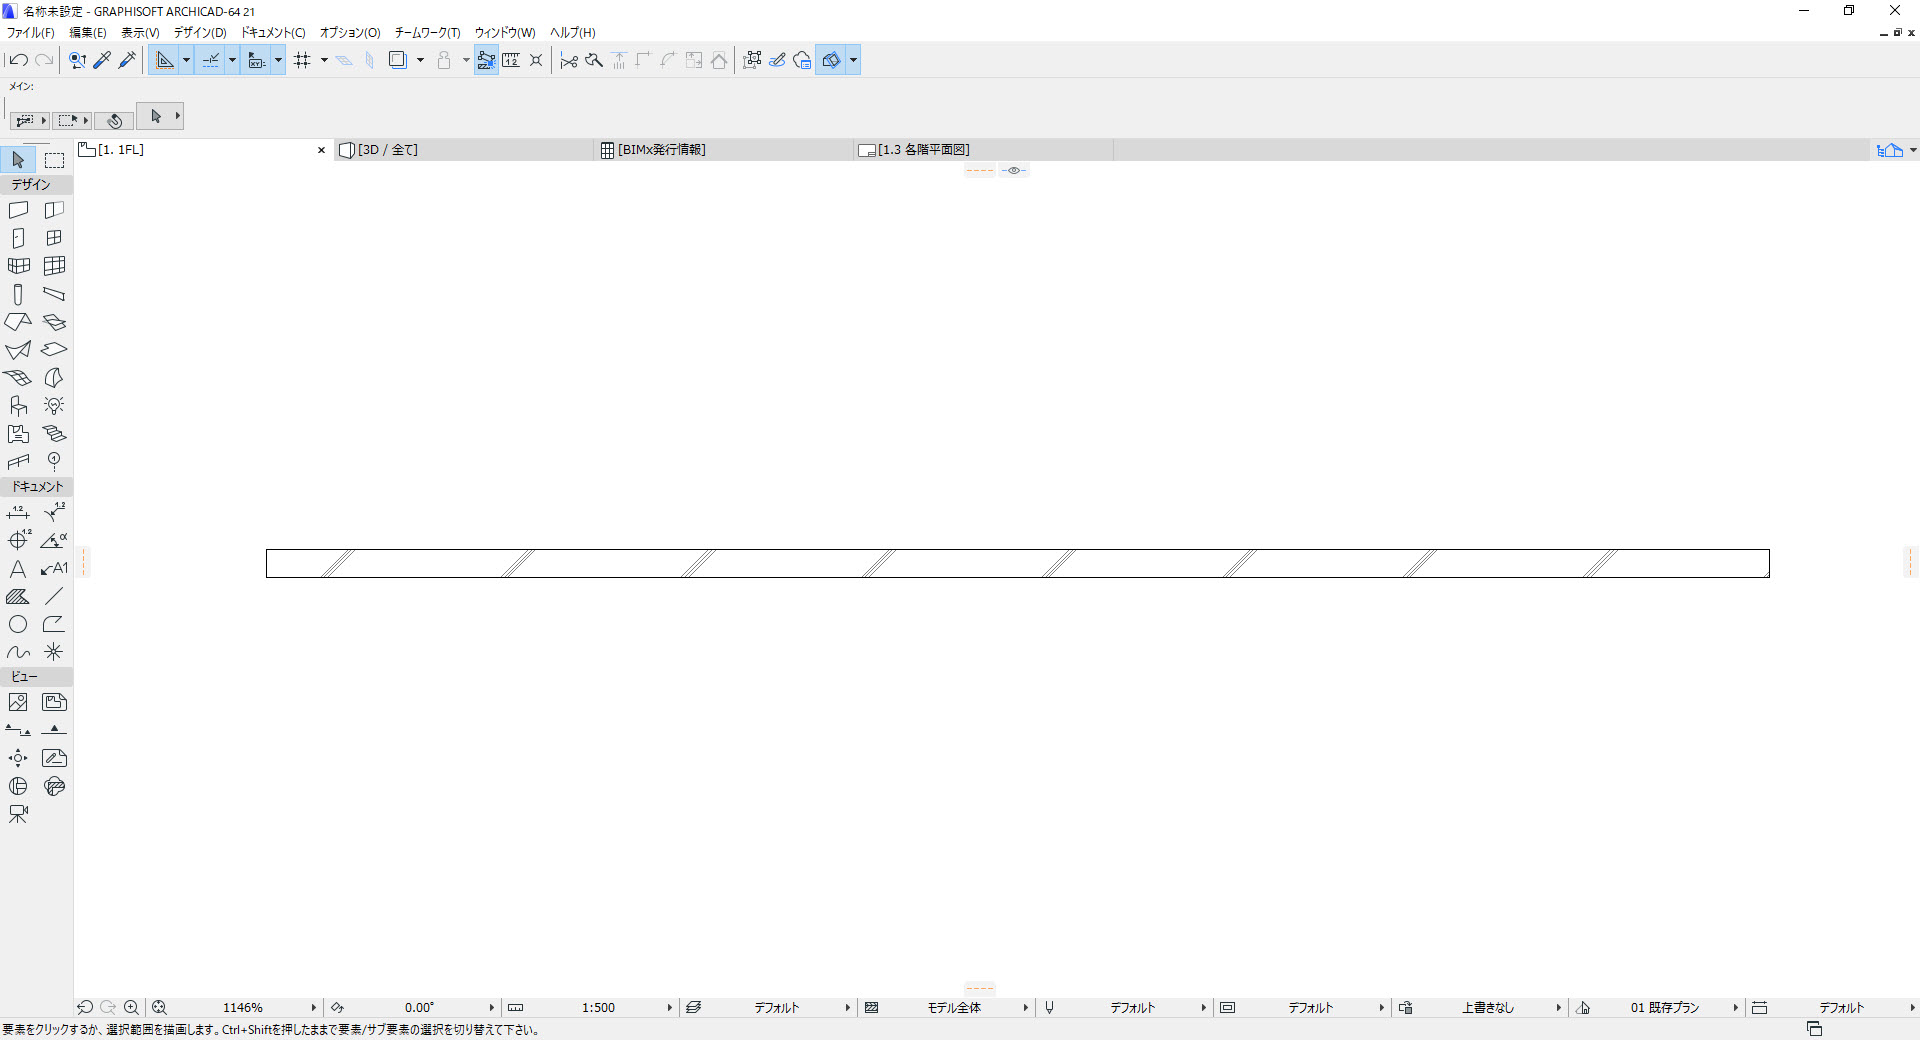
Task: Open the [BIMx発行情報] tab
Action: [x=725, y=150]
